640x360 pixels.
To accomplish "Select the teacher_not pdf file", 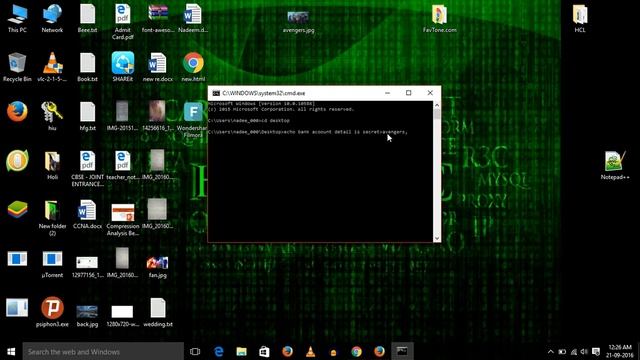I will pyautogui.click(x=122, y=165).
